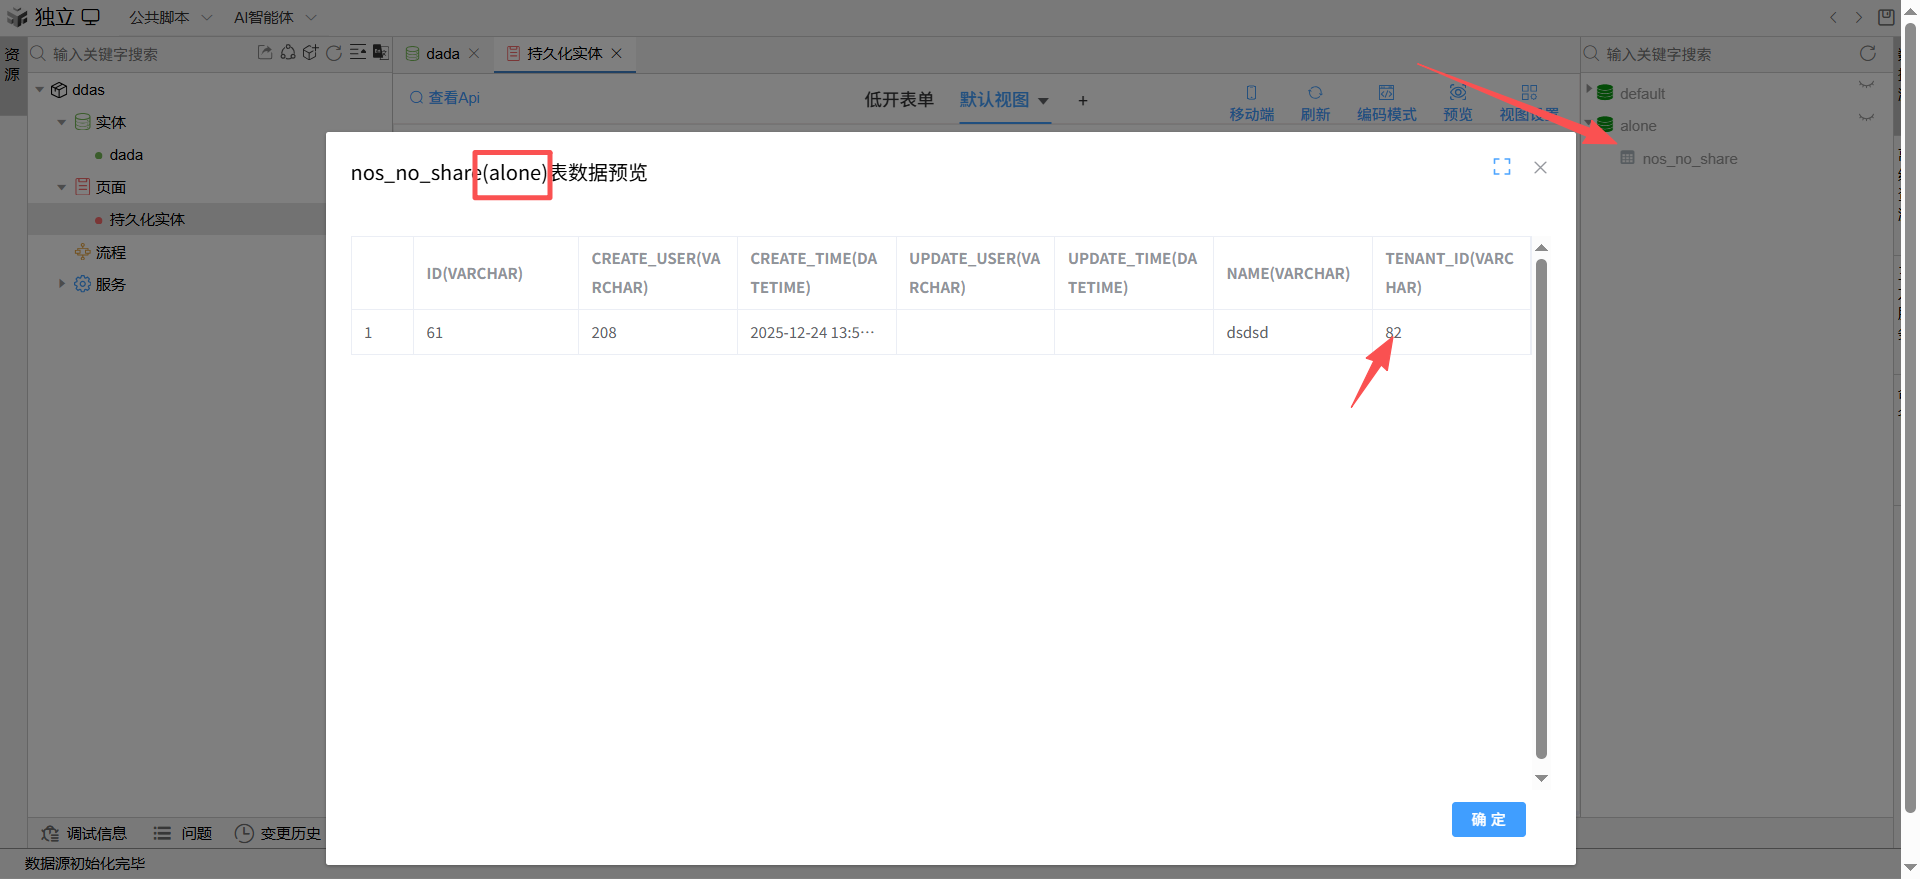Open the 变更历史 bottom tab
Viewport: 1920px width, 879px height.
(x=278, y=833)
